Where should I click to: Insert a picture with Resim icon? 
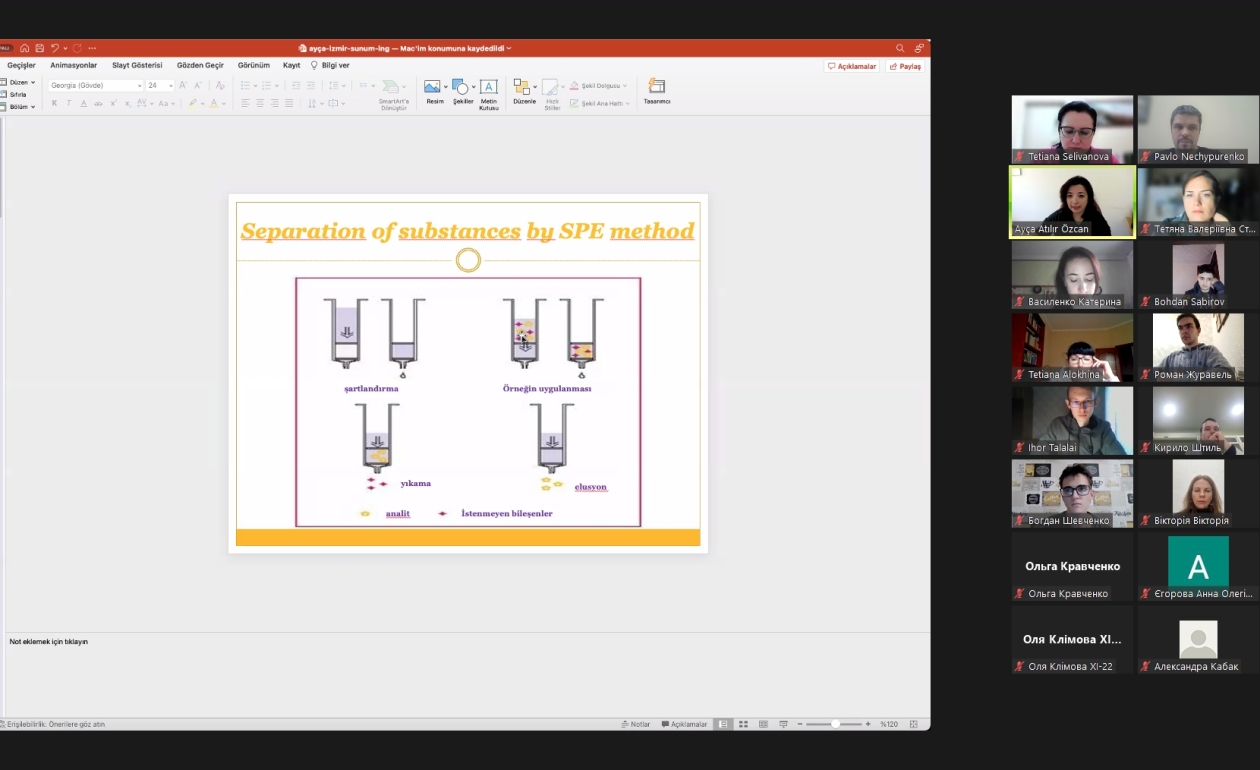(x=434, y=90)
